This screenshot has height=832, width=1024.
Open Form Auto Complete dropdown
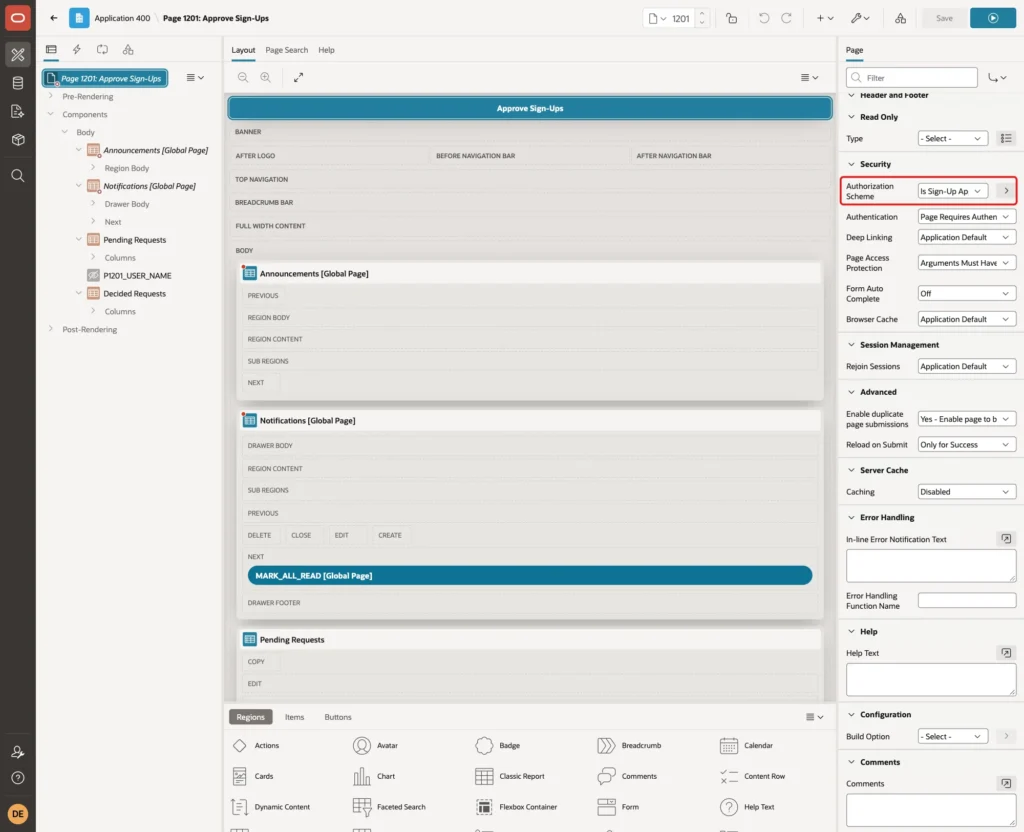pyautogui.click(x=967, y=293)
